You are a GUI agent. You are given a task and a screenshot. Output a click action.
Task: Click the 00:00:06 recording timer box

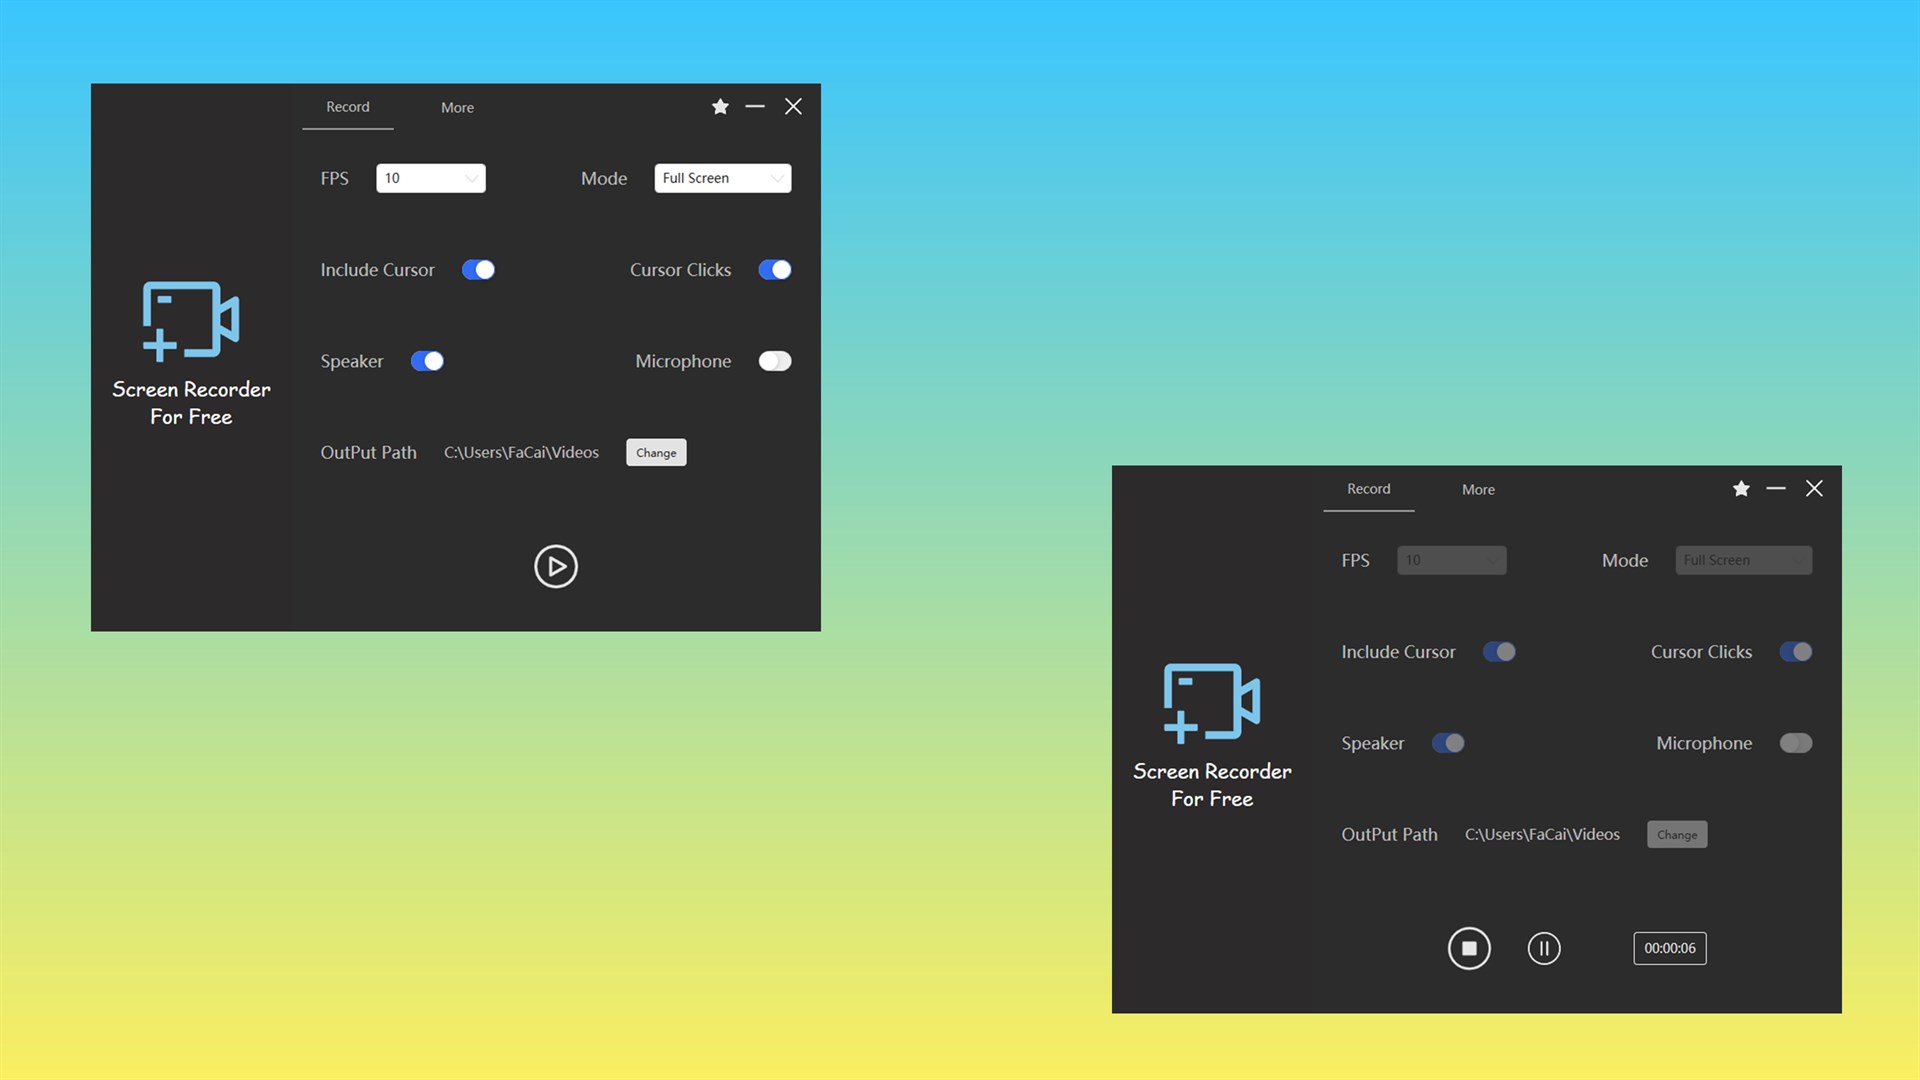(x=1669, y=948)
